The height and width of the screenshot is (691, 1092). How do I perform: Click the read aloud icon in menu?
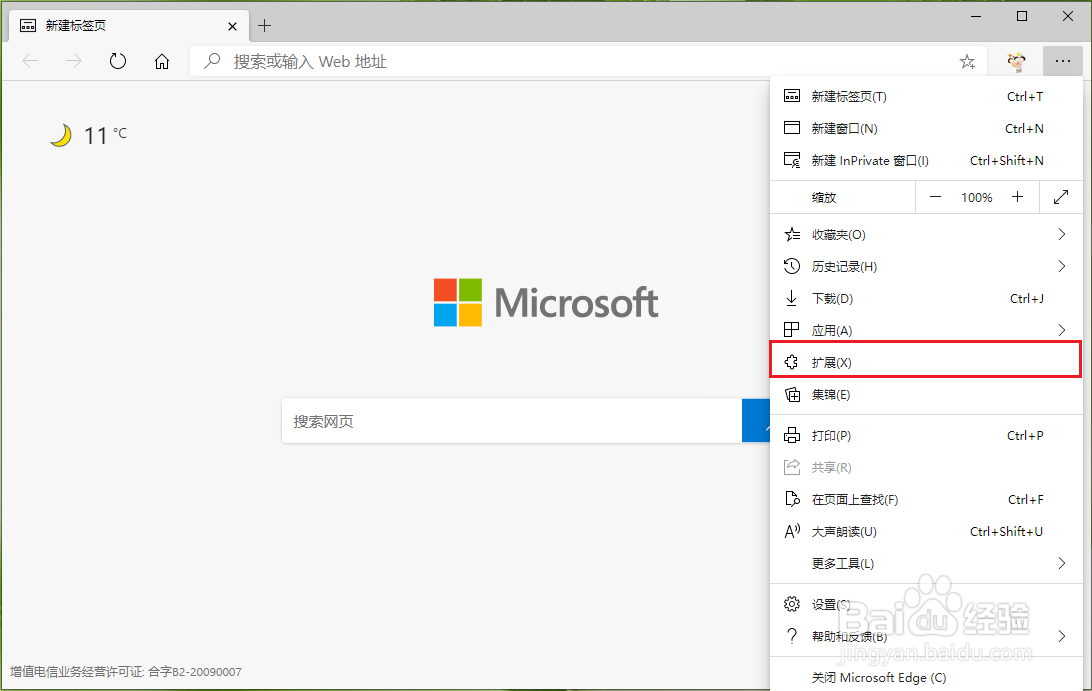(793, 531)
